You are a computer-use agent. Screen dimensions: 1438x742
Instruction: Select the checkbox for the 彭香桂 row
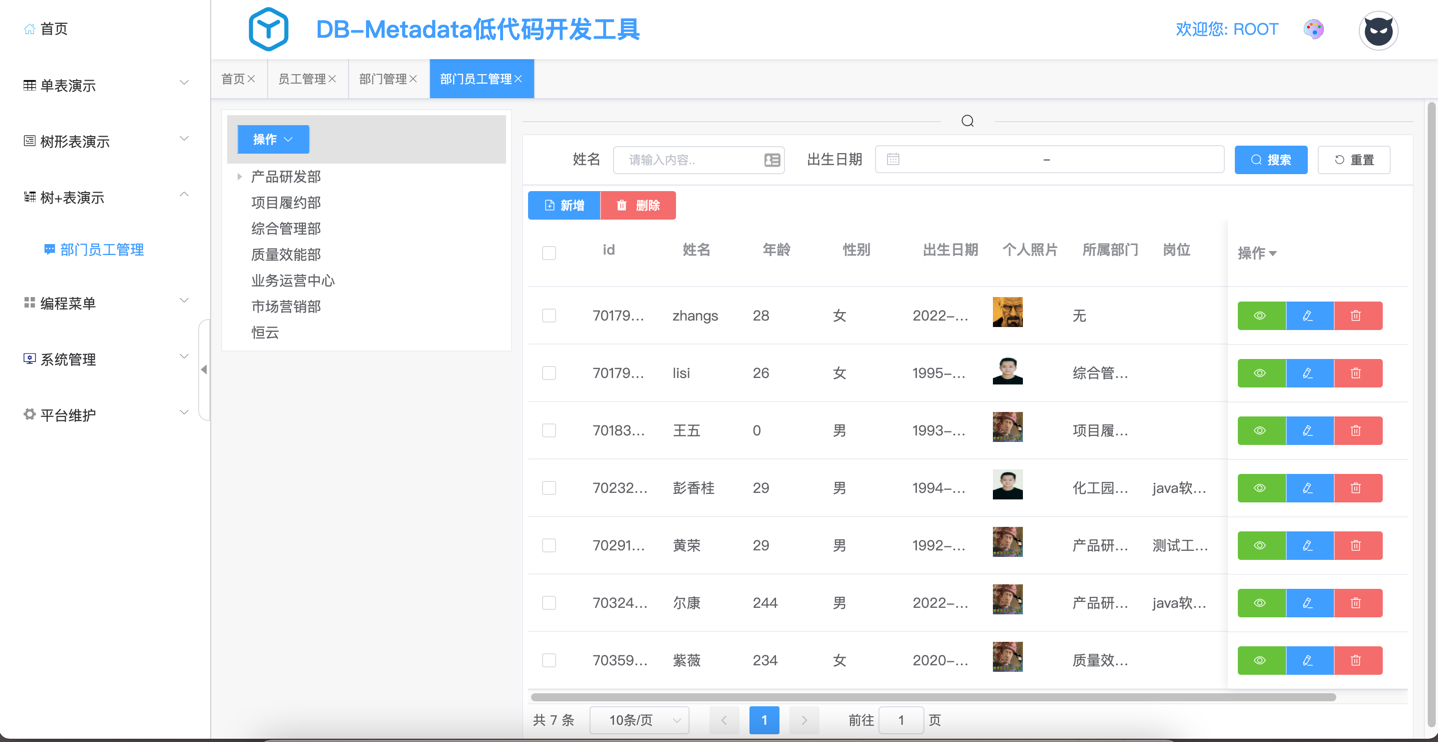[x=549, y=488]
